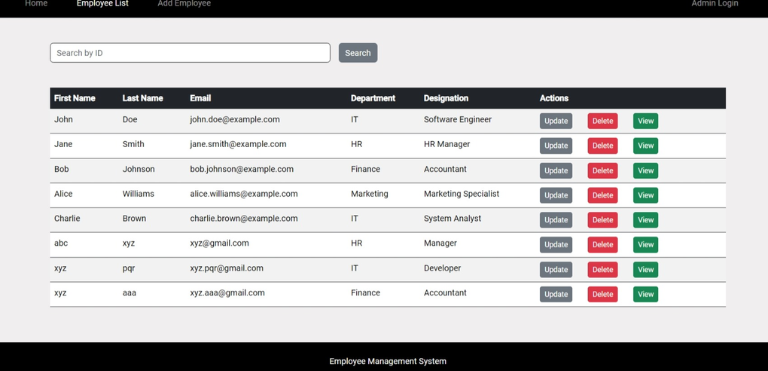Open the Home navigation link
This screenshot has height=371, width=768.
coord(36,3)
